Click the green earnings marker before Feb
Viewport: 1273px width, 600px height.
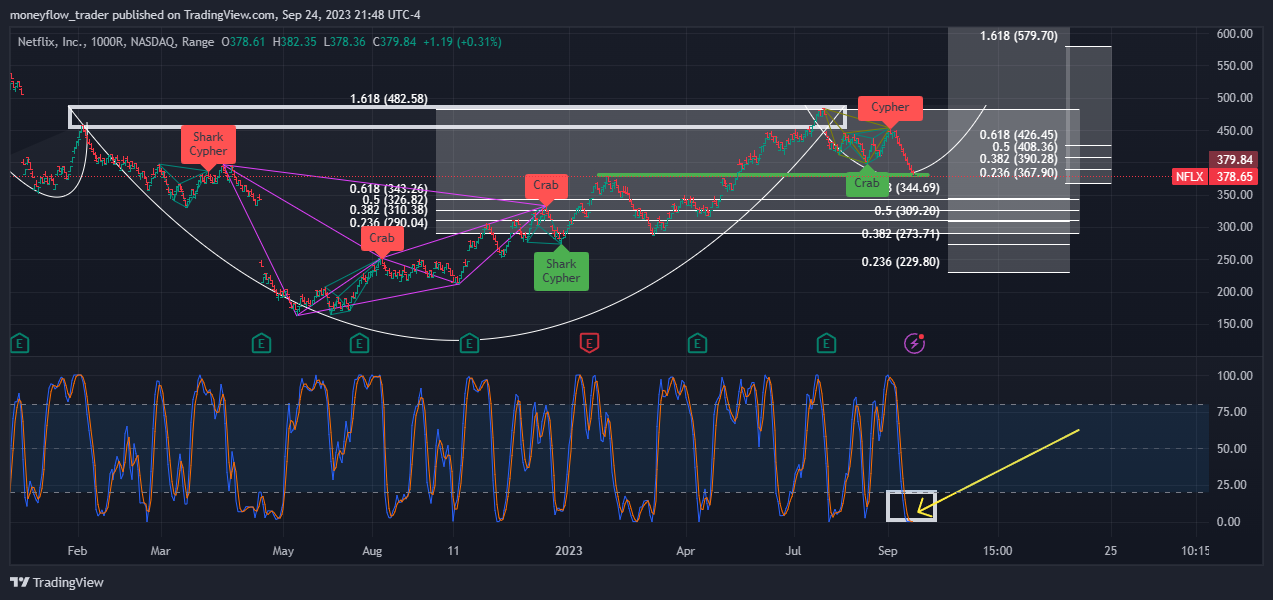[19, 343]
